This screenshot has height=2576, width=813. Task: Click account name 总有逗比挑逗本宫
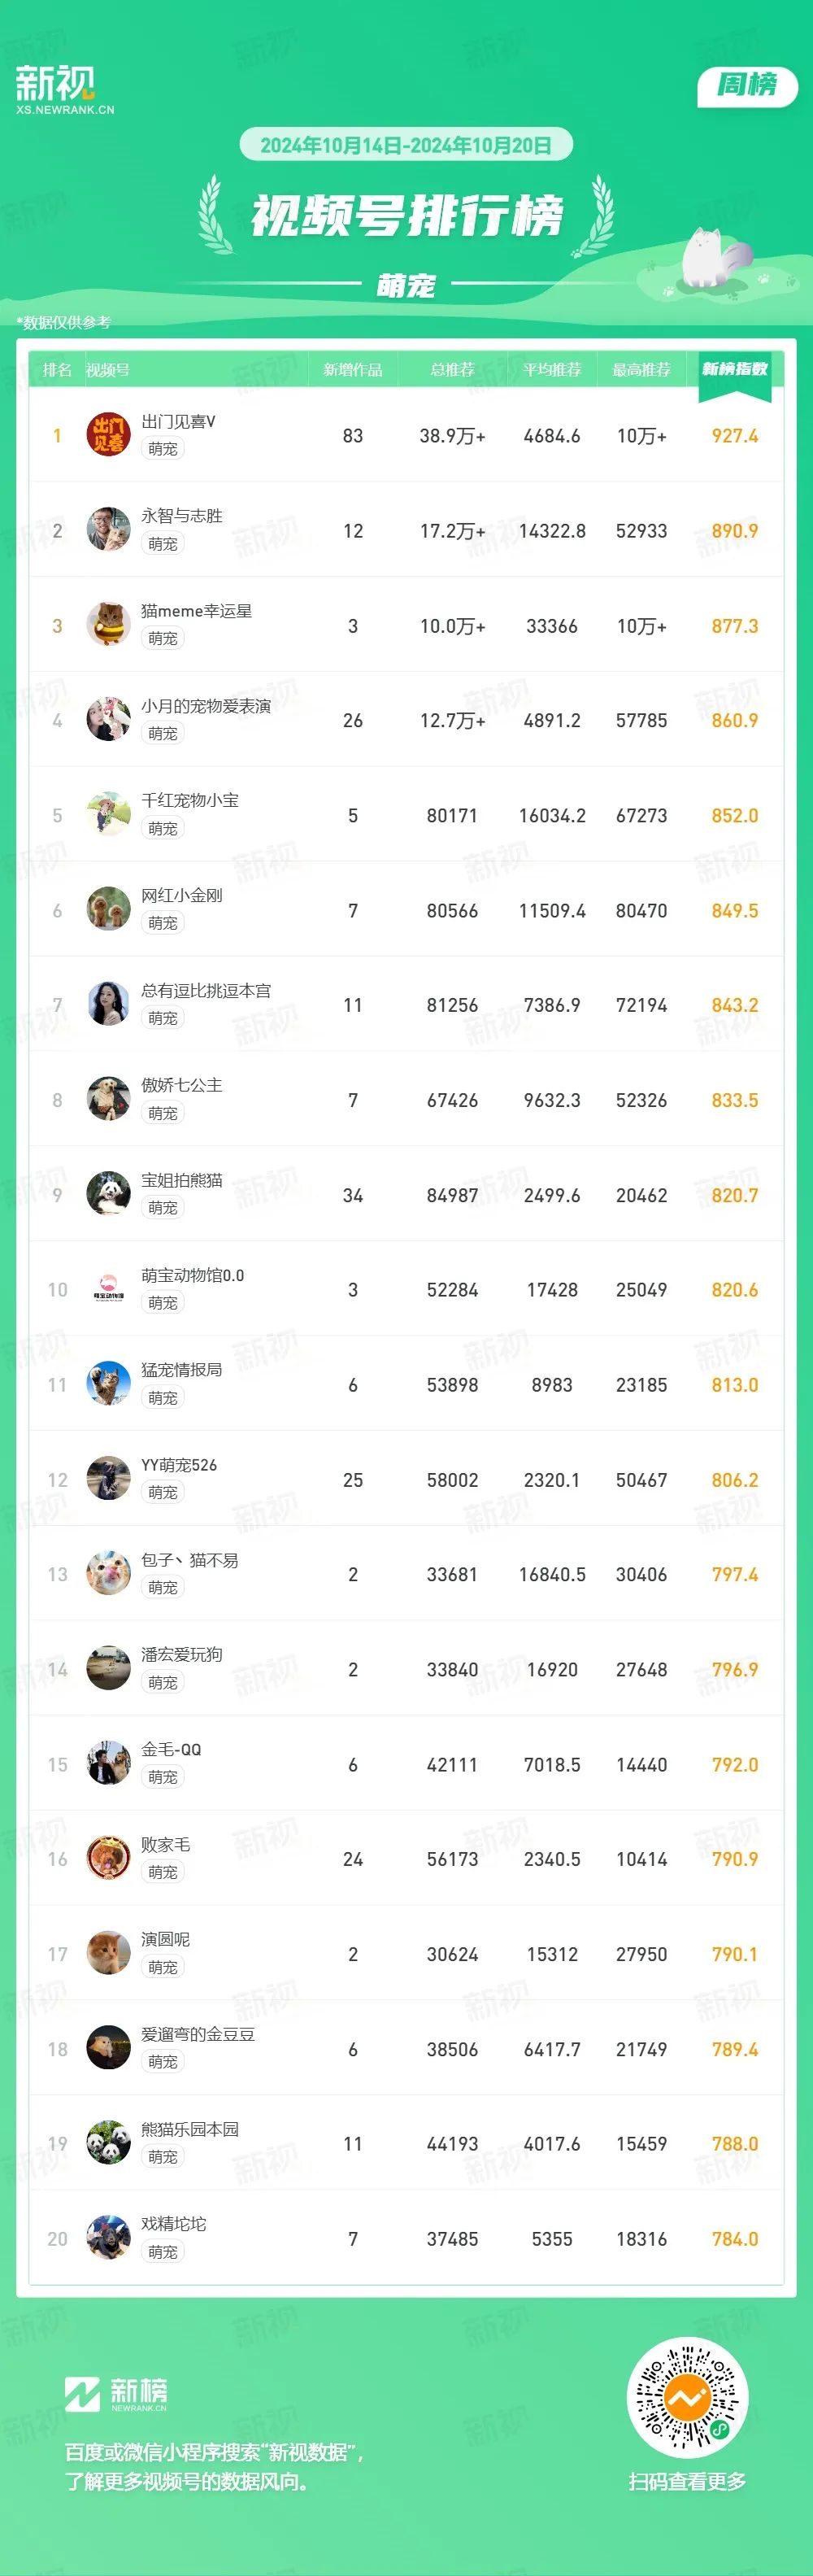[x=206, y=990]
